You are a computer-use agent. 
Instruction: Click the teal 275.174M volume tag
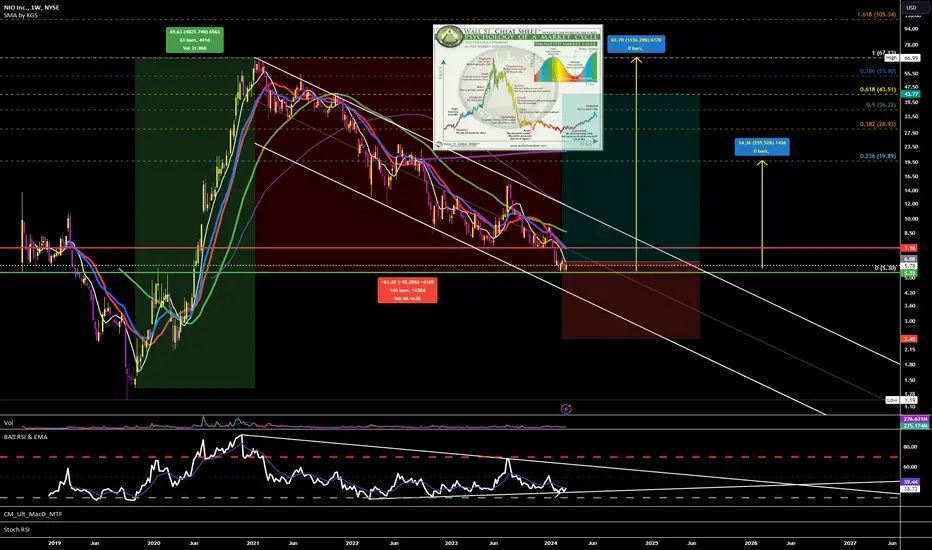pyautogui.click(x=915, y=426)
